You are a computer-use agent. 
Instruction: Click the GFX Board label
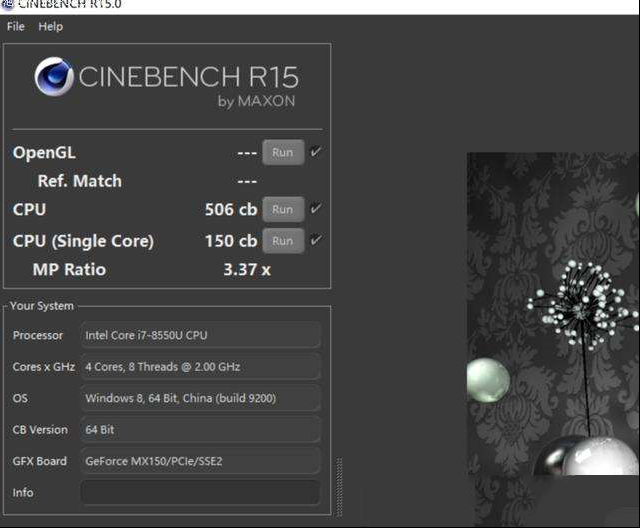tap(40, 461)
